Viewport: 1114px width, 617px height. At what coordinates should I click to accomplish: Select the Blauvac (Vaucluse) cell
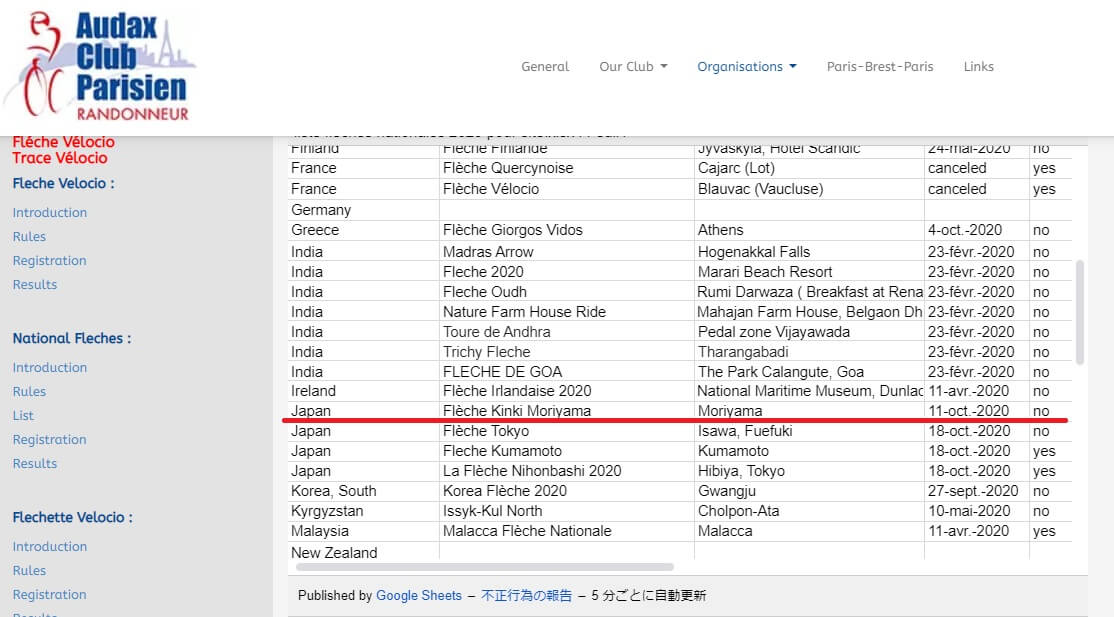click(809, 189)
